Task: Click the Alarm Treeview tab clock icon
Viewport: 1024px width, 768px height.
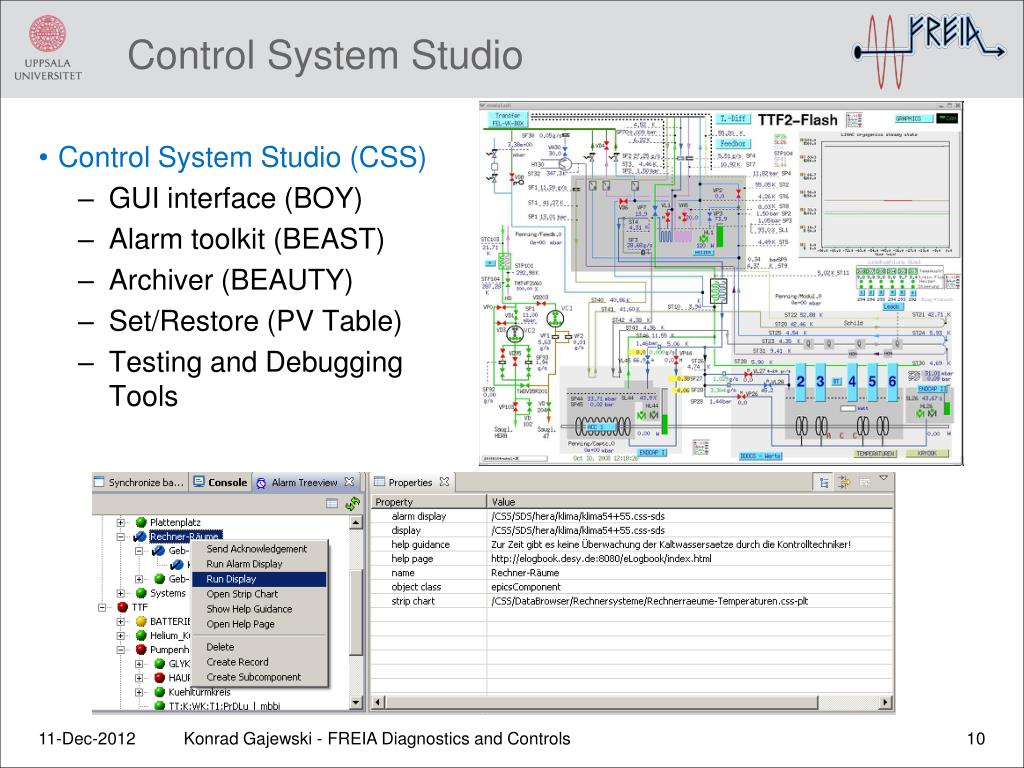Action: click(261, 483)
